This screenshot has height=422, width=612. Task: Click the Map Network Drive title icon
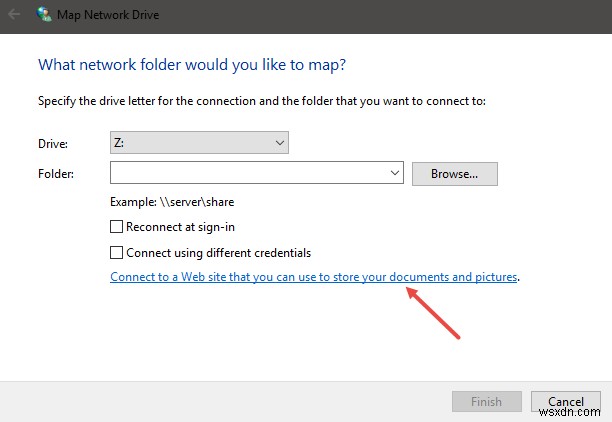[x=45, y=15]
